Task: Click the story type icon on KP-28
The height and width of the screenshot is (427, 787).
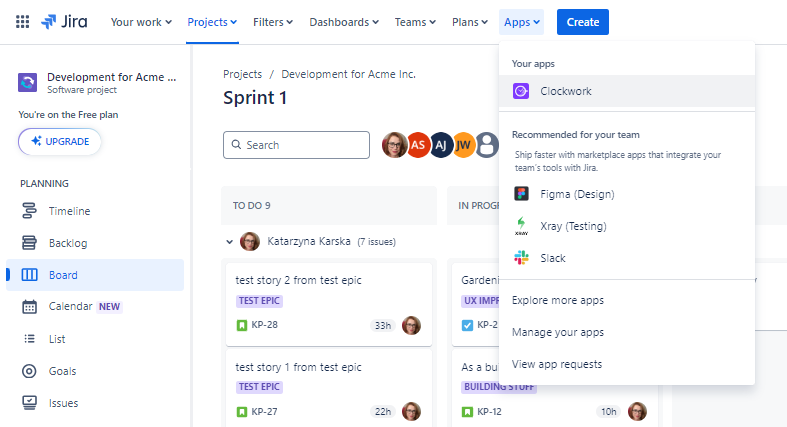Action: (242, 326)
